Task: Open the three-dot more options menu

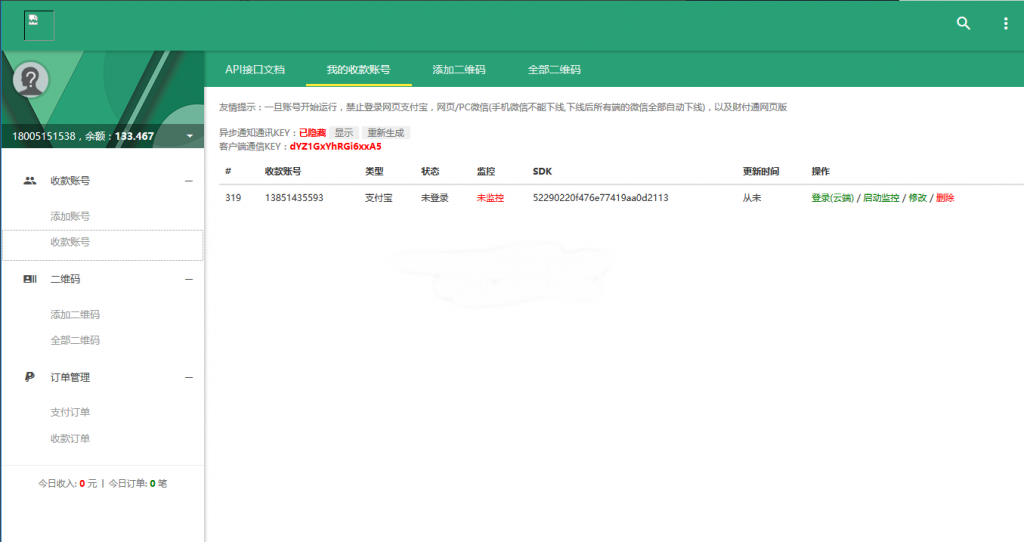Action: [x=1005, y=24]
